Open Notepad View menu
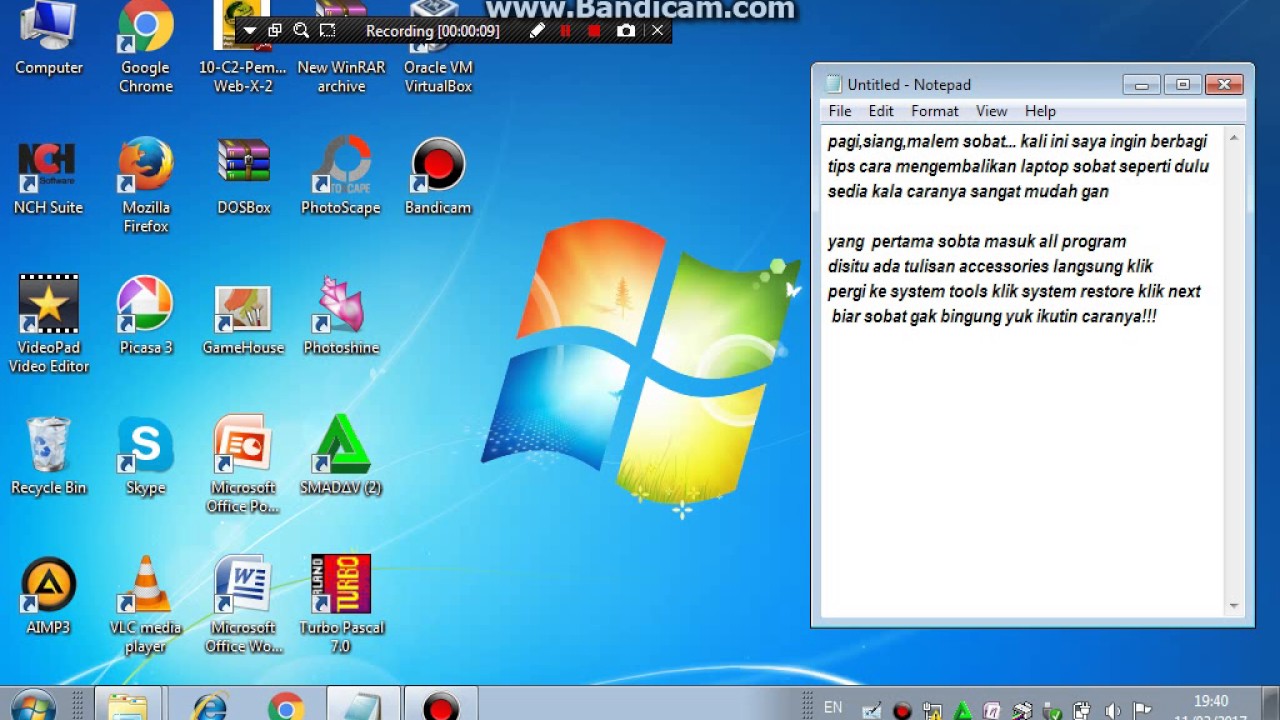The height and width of the screenshot is (720, 1280). tap(991, 111)
